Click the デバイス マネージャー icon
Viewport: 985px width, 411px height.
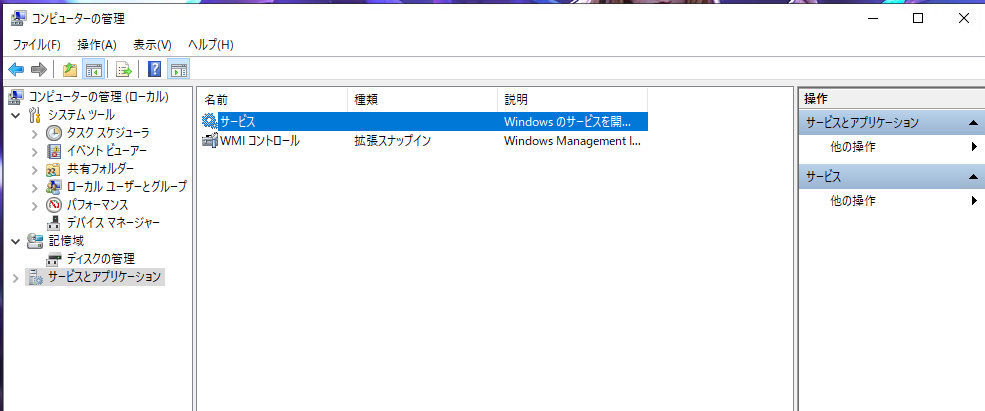(55, 222)
